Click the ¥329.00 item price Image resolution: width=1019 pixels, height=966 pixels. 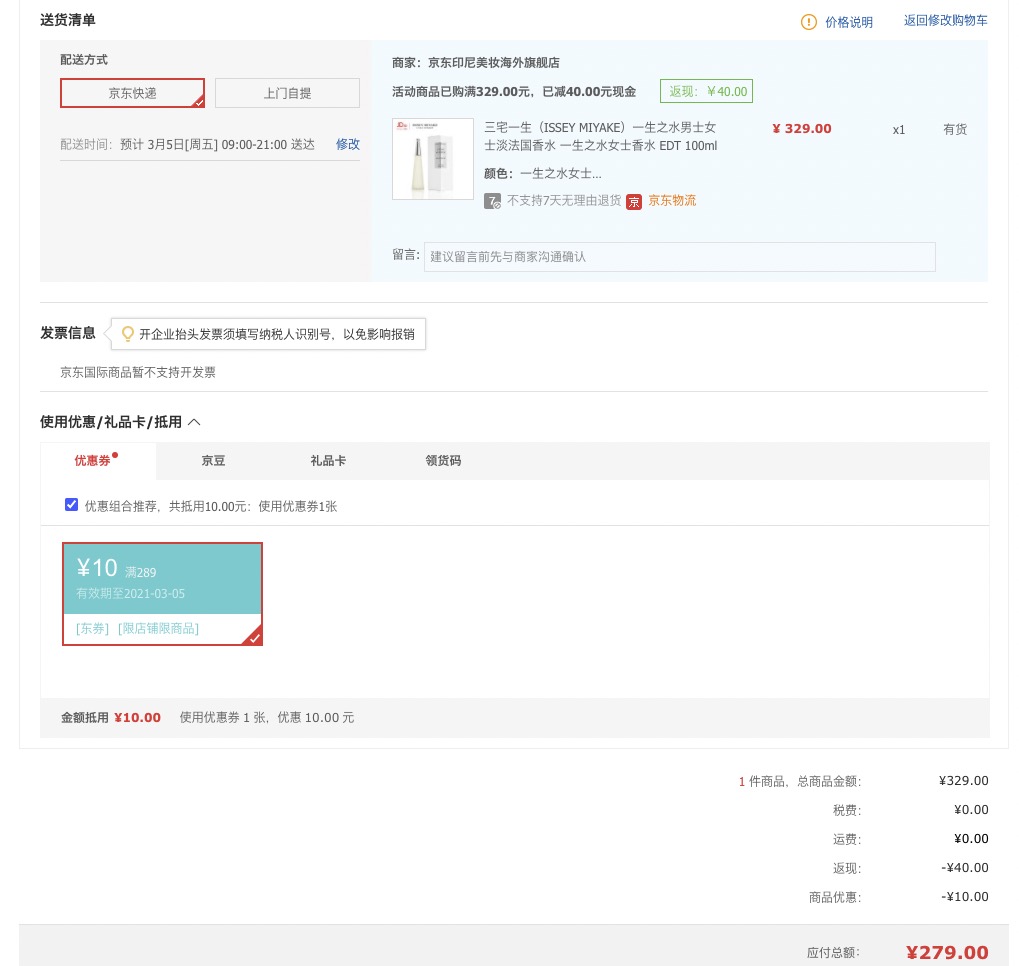tap(802, 129)
